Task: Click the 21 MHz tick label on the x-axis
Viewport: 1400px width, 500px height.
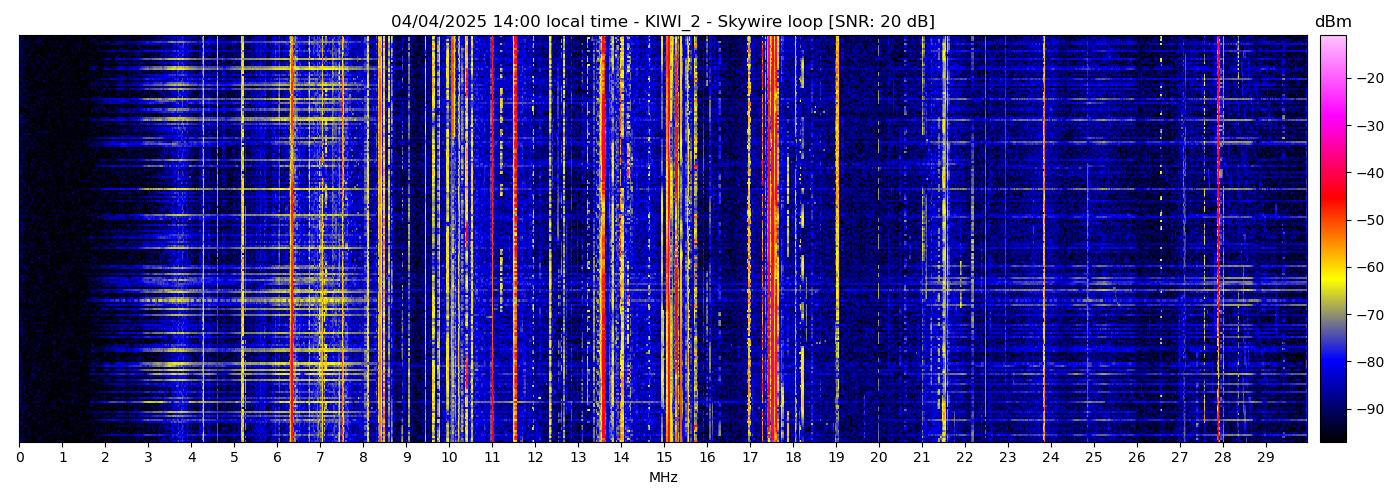Action: [x=921, y=457]
